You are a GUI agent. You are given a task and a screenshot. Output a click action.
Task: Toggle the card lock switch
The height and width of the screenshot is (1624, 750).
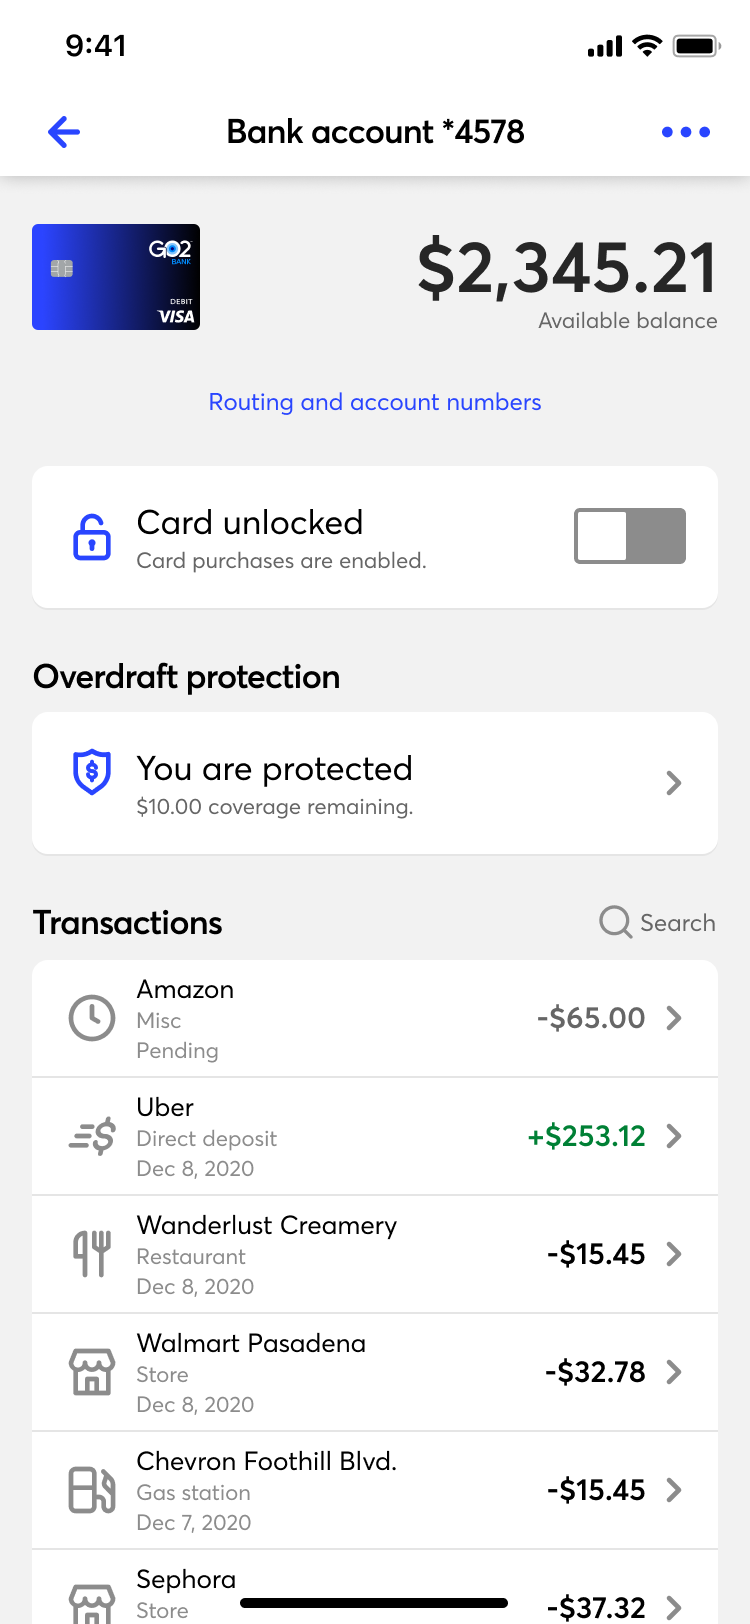tap(630, 536)
